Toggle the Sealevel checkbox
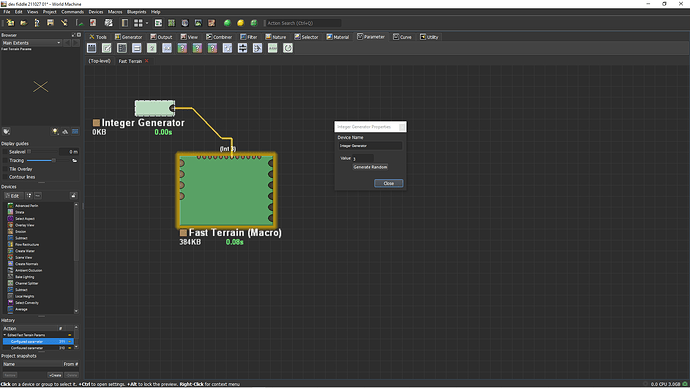 (x=6, y=152)
